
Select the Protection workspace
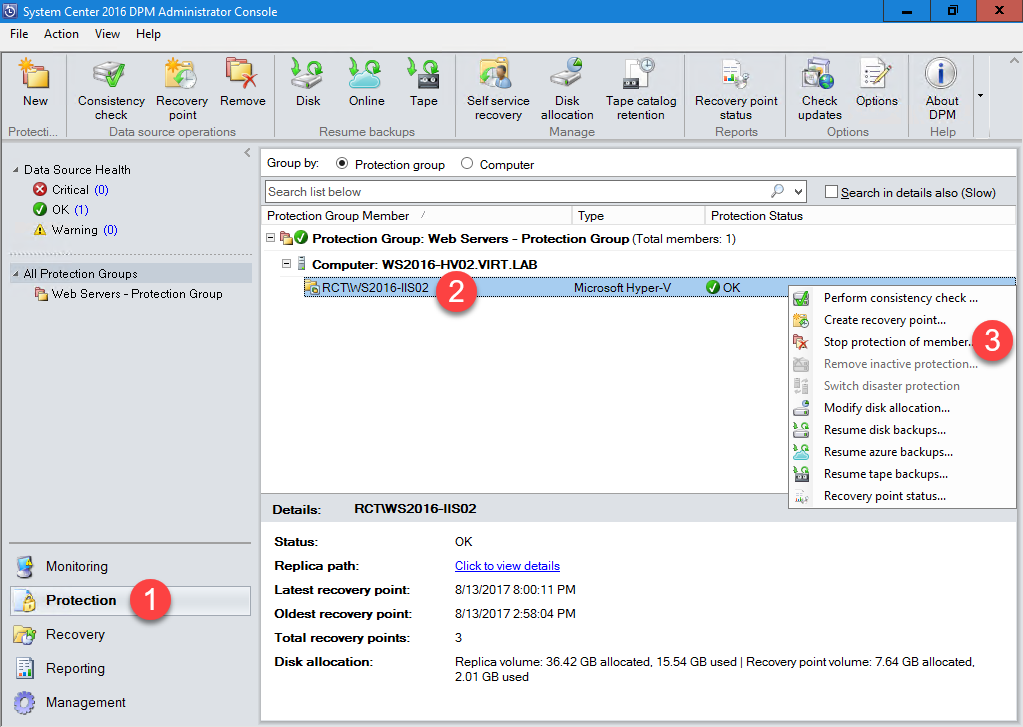(x=130, y=600)
